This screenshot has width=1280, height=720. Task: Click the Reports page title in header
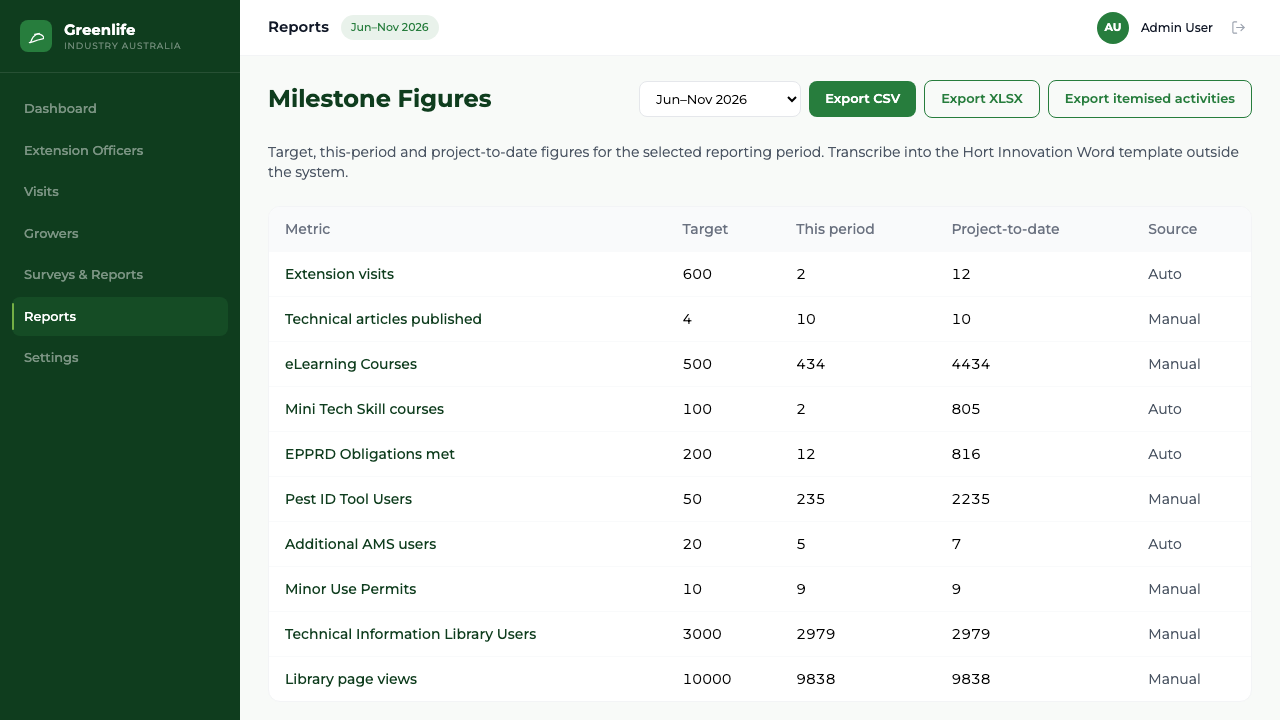298,27
